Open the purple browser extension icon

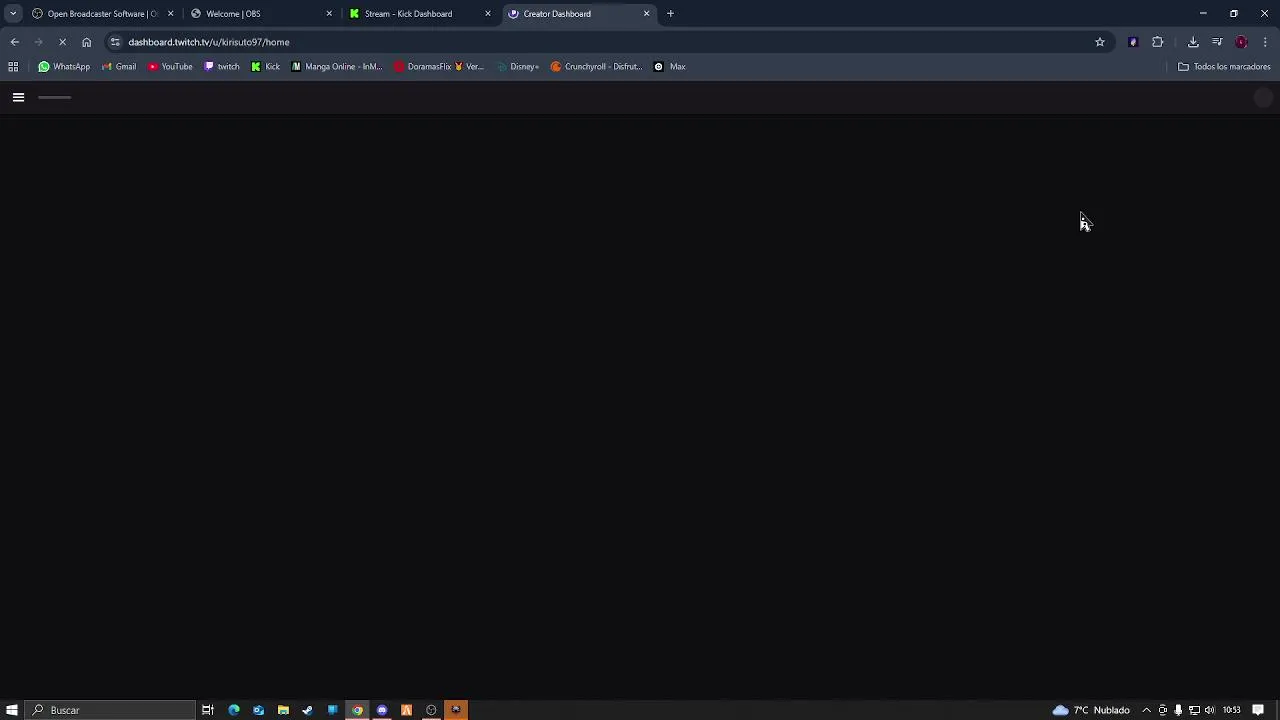[x=1133, y=42]
